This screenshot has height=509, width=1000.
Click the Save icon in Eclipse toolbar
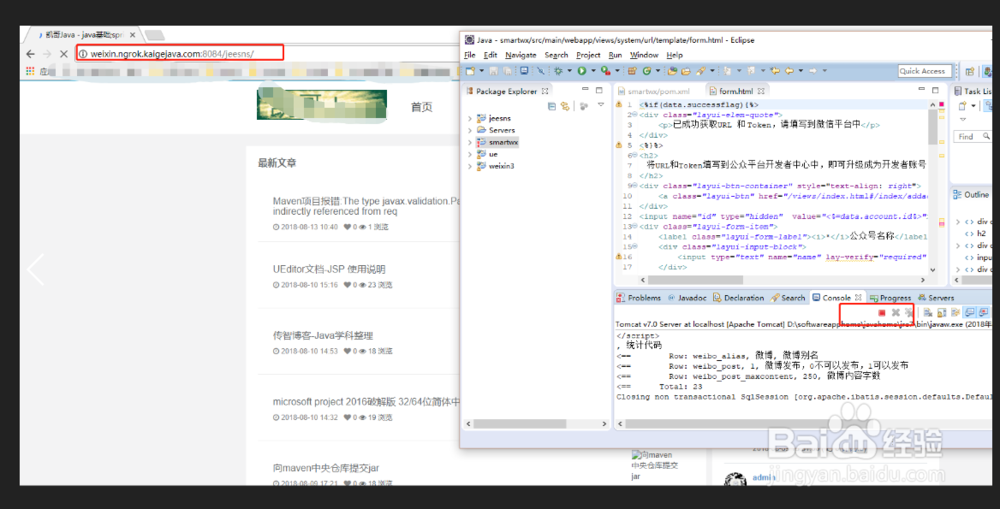(x=494, y=71)
